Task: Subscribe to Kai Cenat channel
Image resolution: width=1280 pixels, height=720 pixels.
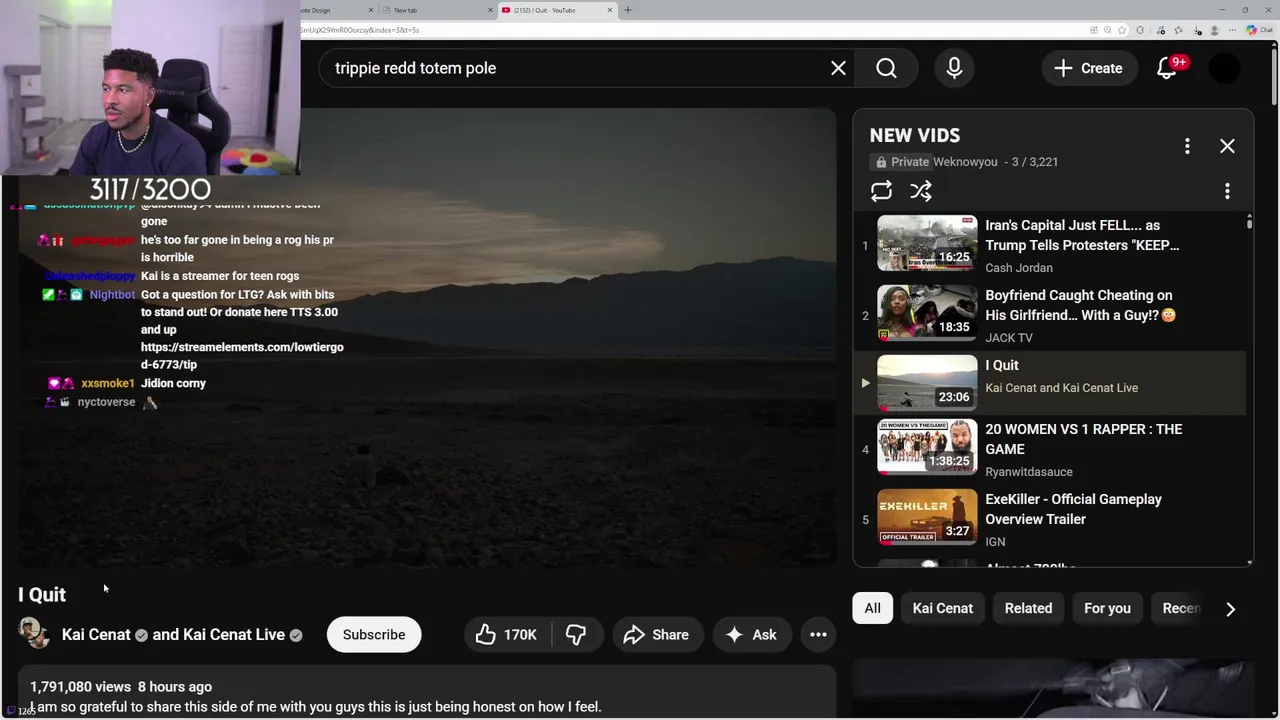Action: coord(374,635)
